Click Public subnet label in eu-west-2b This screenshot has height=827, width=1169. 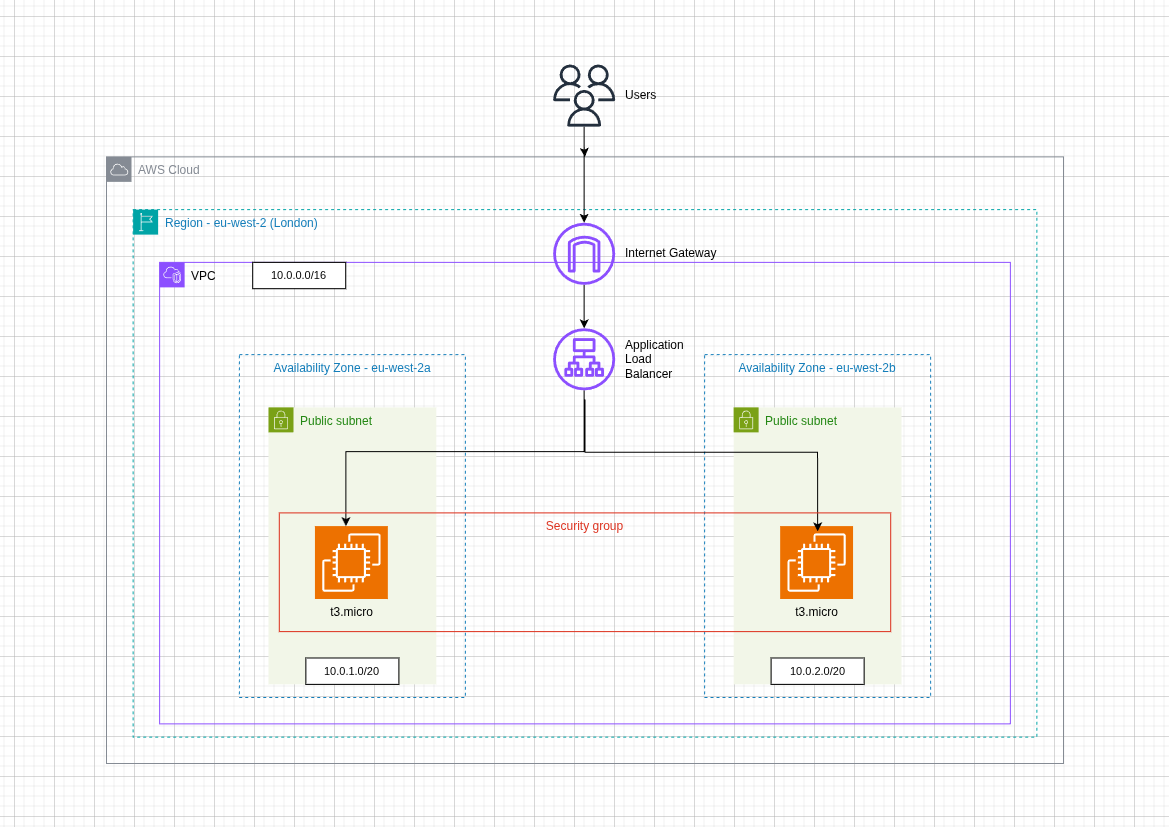click(x=801, y=421)
